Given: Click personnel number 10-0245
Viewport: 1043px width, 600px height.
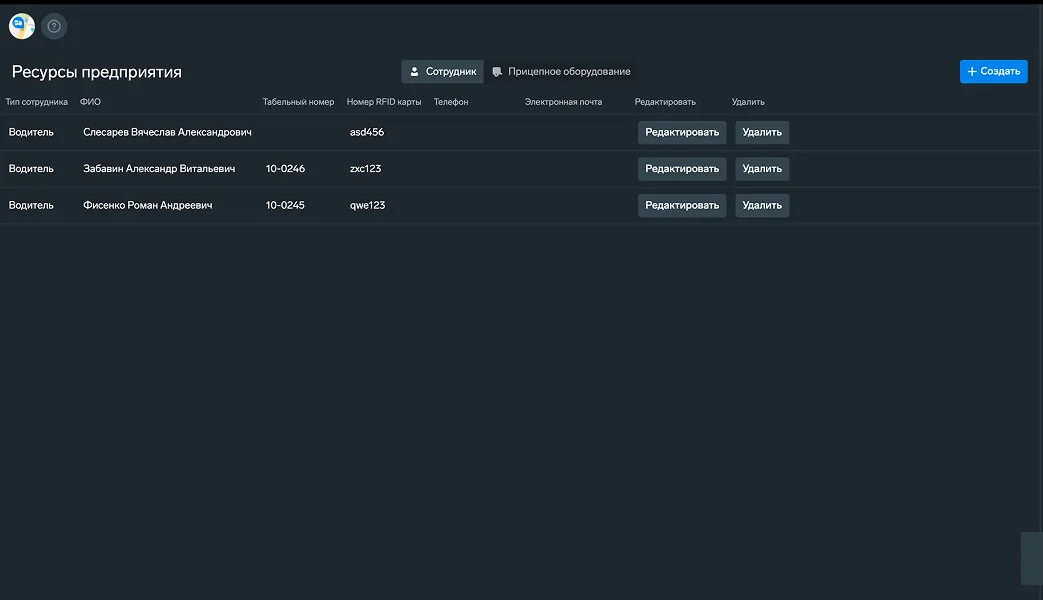Looking at the screenshot, I should (285, 206).
